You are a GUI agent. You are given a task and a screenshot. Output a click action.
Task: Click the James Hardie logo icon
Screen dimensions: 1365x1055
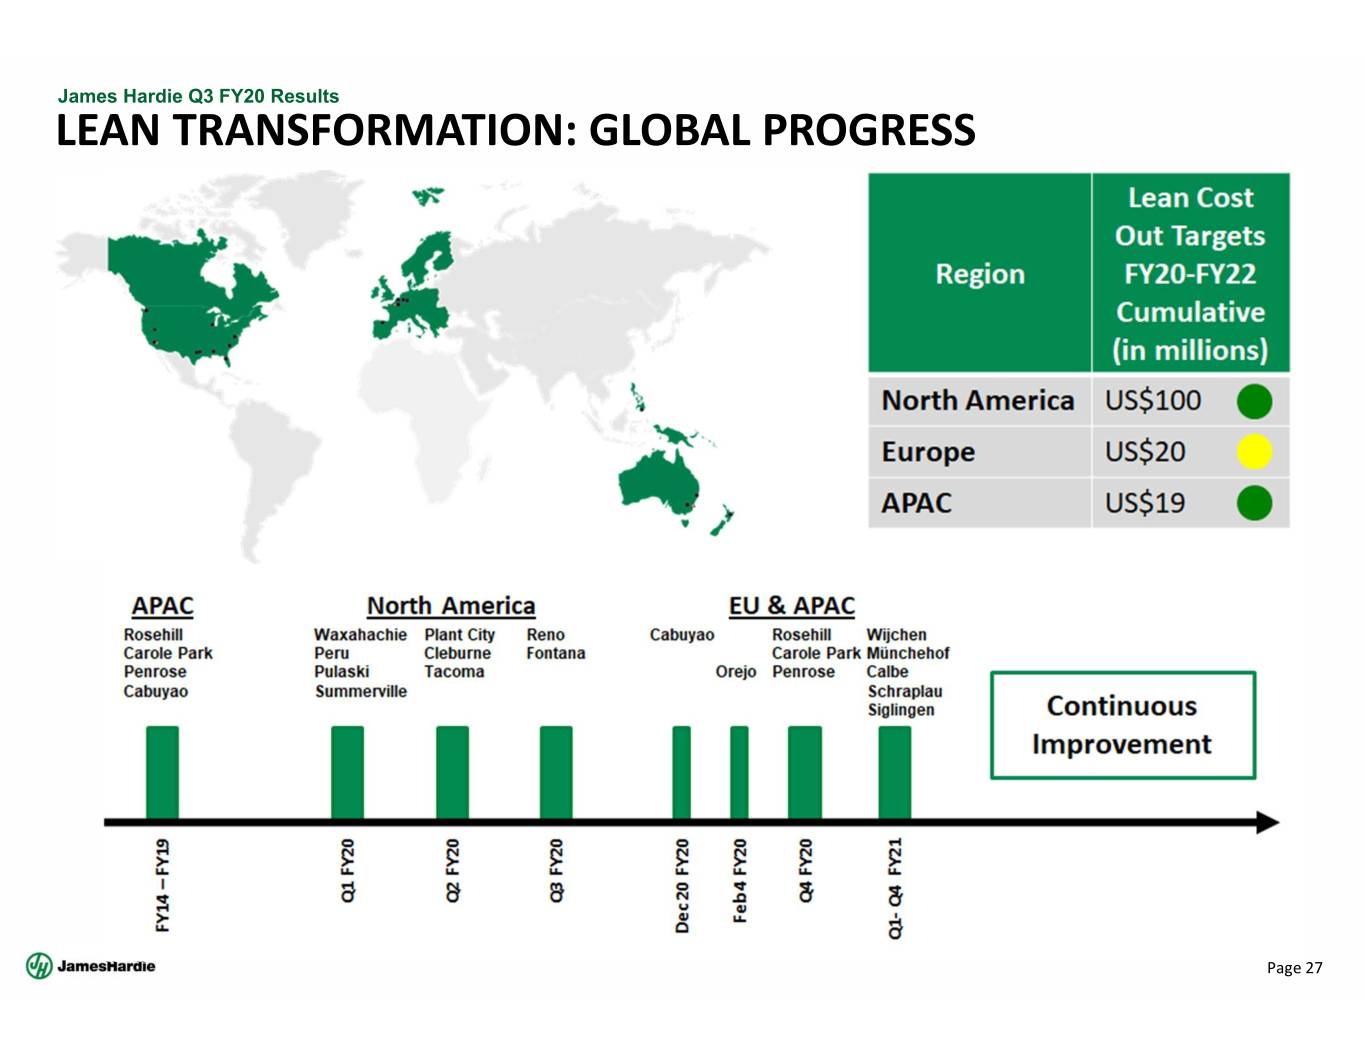38,966
